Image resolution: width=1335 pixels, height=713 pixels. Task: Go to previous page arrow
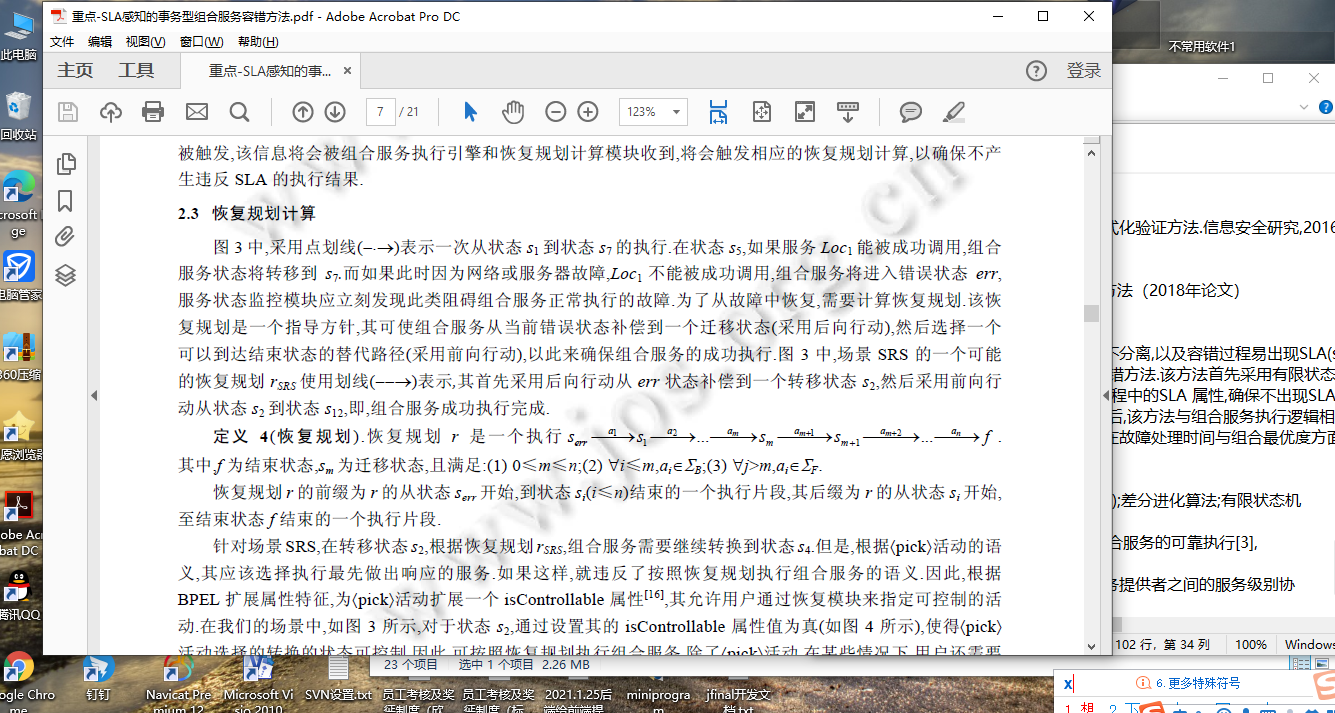coord(303,112)
